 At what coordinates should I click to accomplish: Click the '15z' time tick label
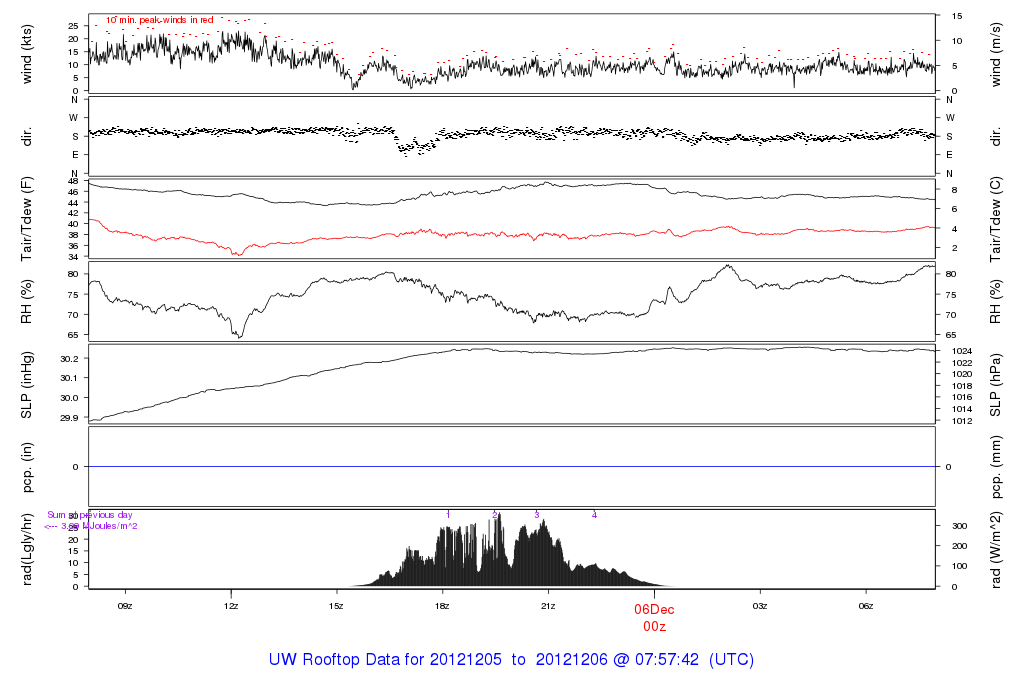(x=336, y=606)
